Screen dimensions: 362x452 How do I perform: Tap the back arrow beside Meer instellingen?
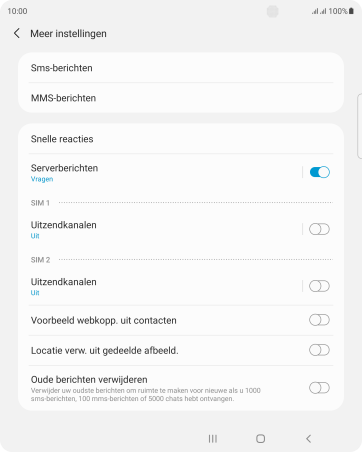(x=17, y=33)
